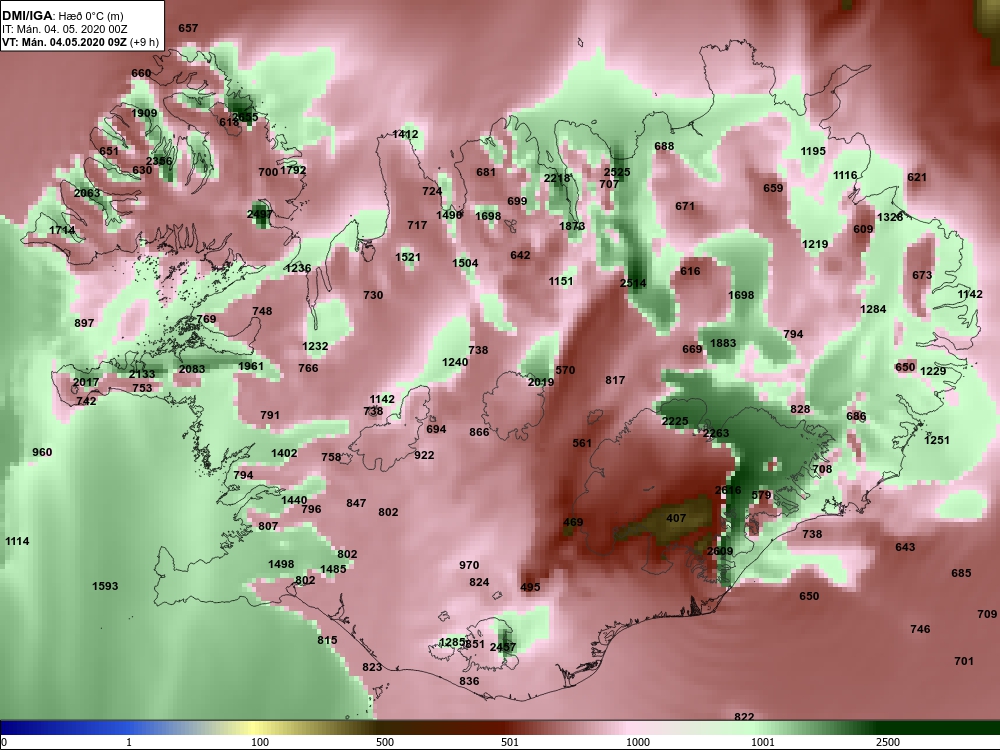Click the valid time line 'VT: Mán. 04.05.2020 09Z'
1000x750 pixels.
(64, 42)
